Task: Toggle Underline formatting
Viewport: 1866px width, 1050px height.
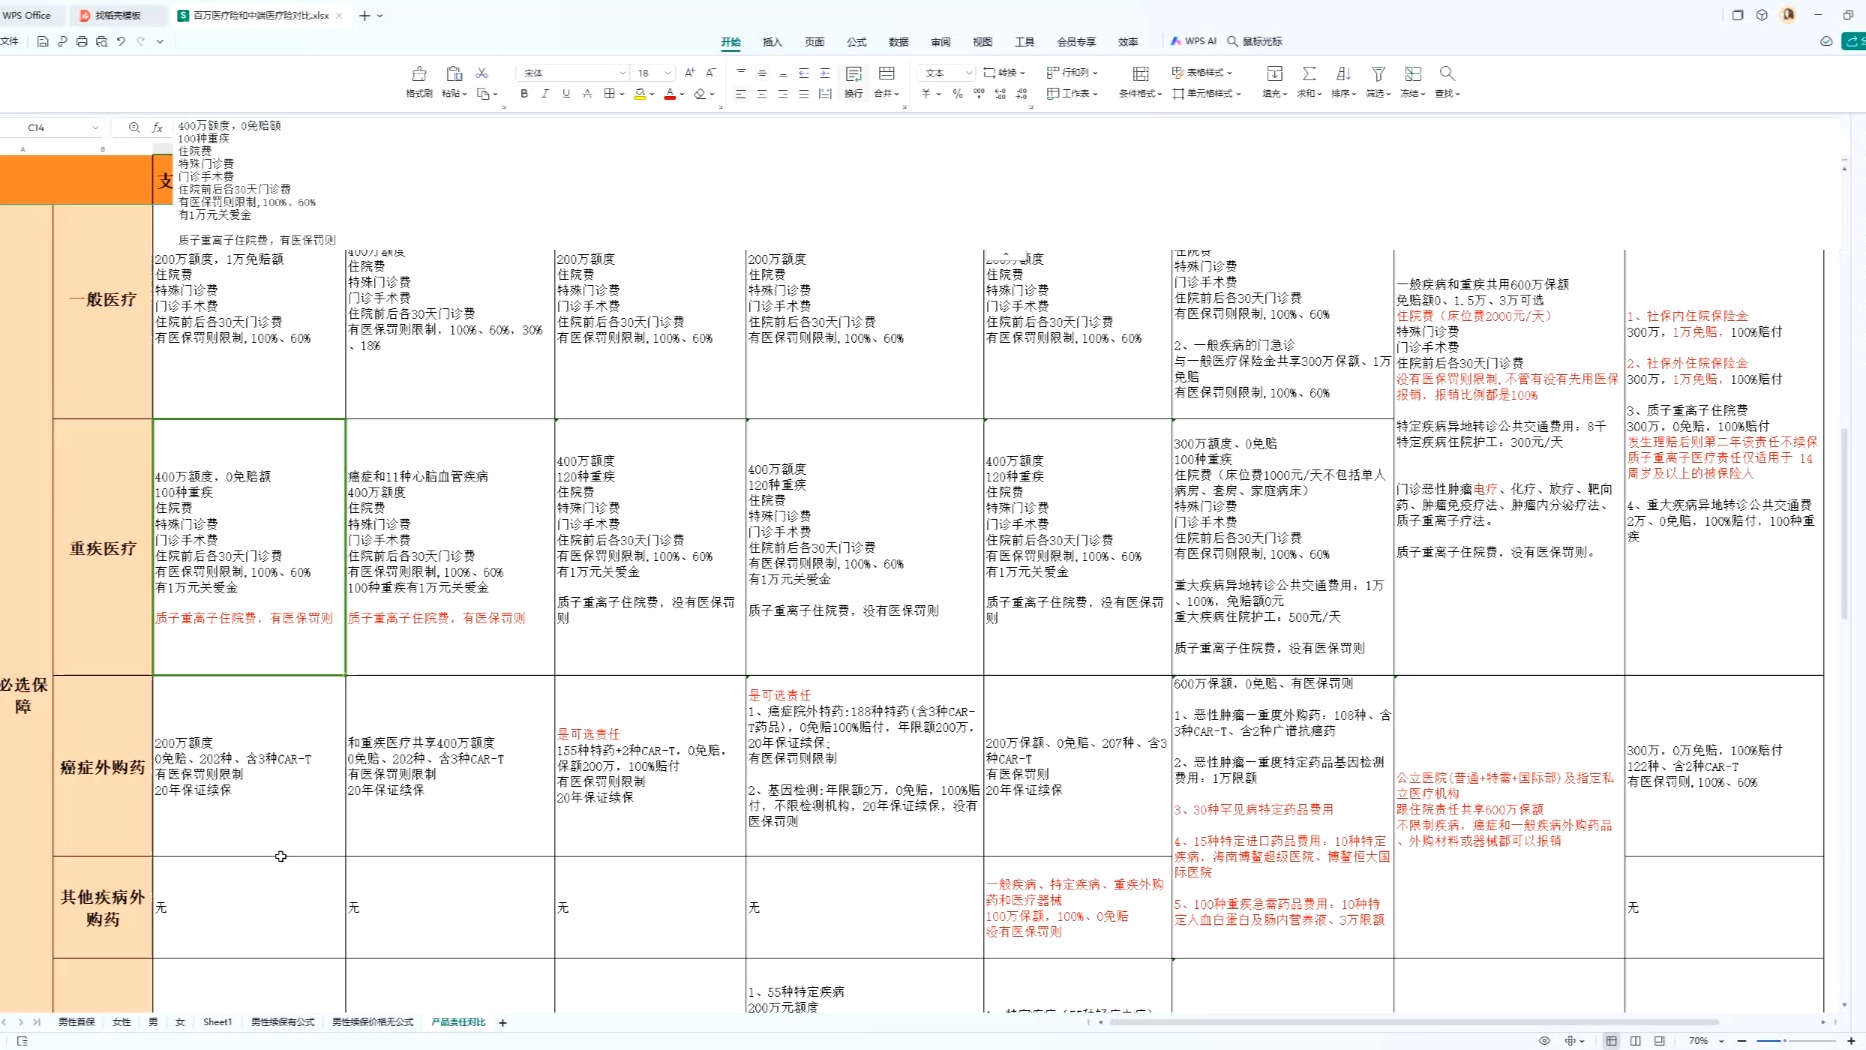Action: [x=566, y=93]
